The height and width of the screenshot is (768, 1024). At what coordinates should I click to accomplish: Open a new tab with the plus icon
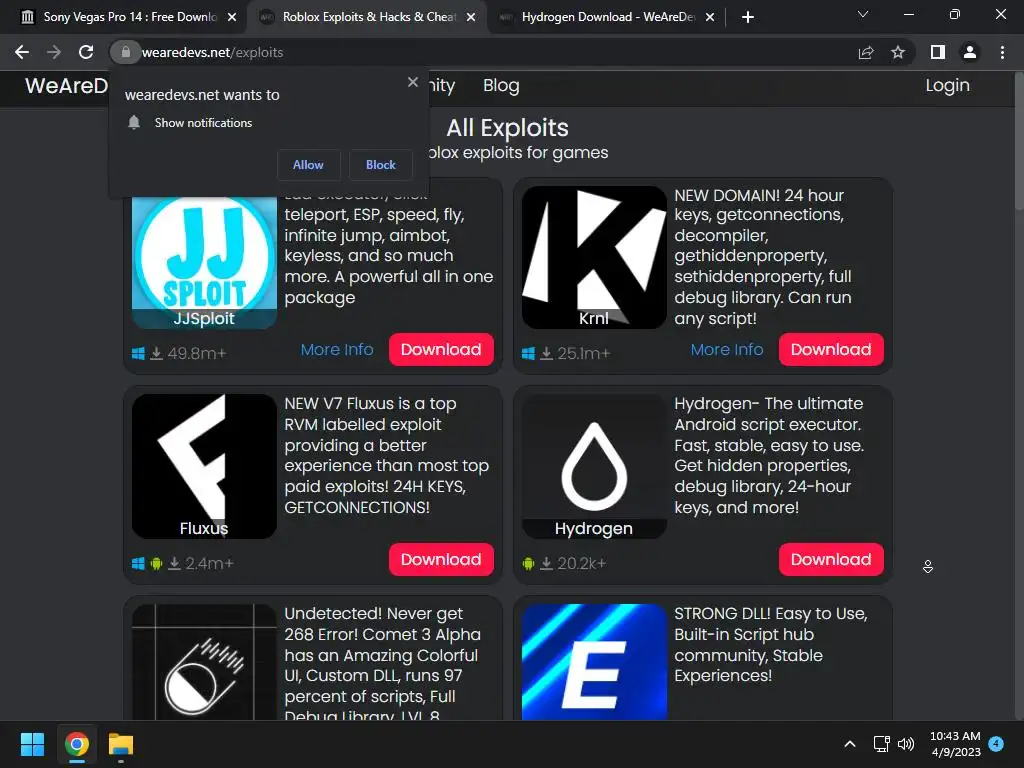tap(748, 17)
